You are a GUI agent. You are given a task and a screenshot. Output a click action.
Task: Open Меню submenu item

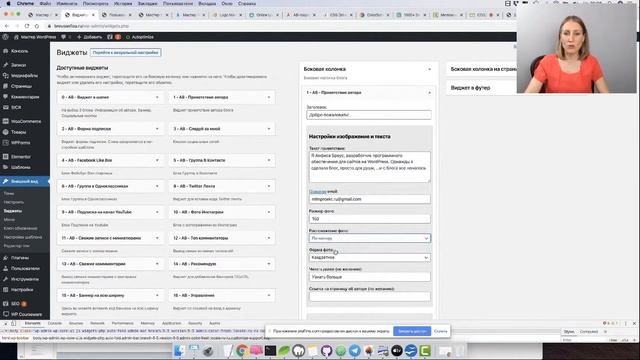tap(9, 220)
